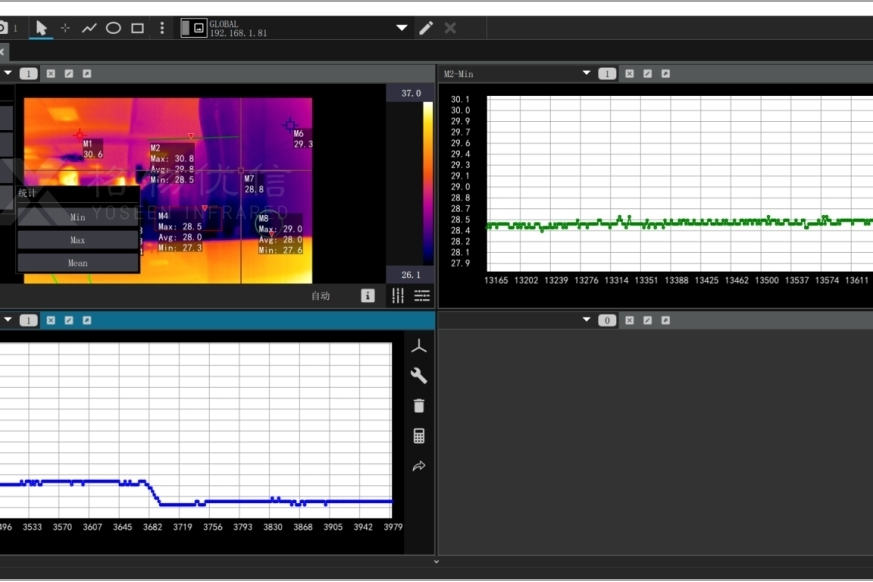Select the arrow pointer tool
This screenshot has width=873, height=582.
[x=41, y=28]
